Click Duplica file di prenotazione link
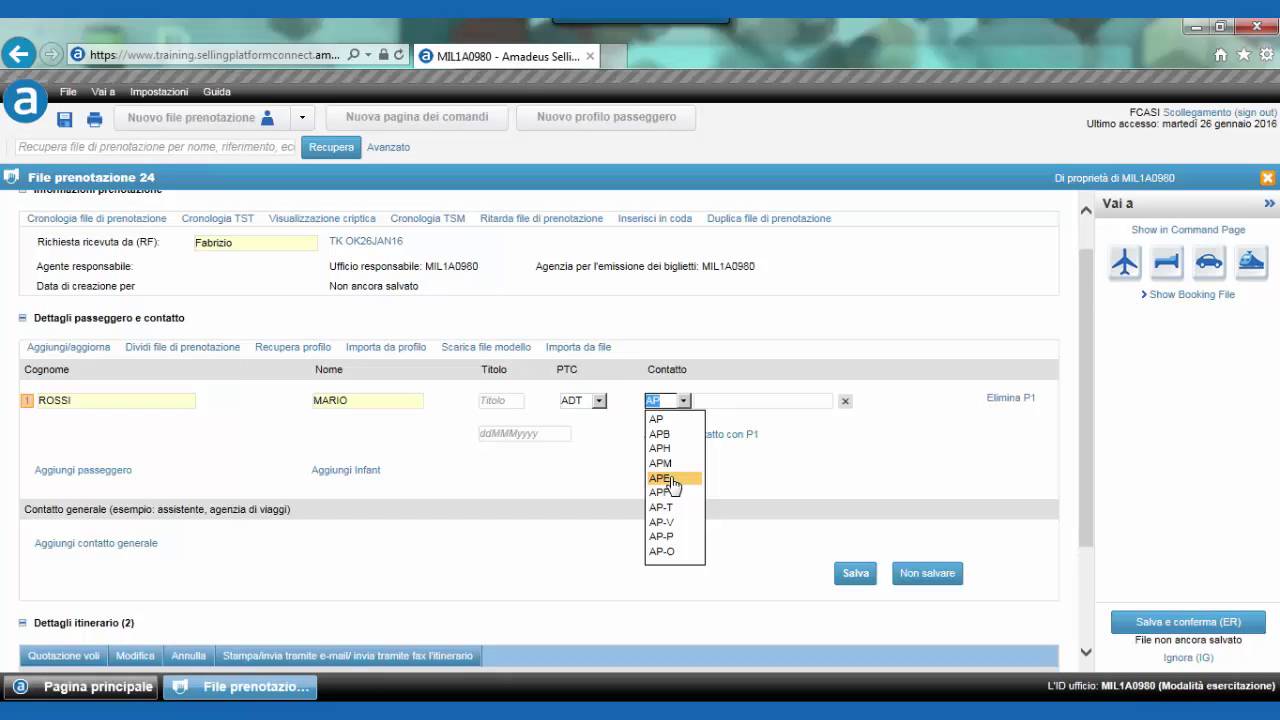The width and height of the screenshot is (1280, 720). tap(769, 218)
